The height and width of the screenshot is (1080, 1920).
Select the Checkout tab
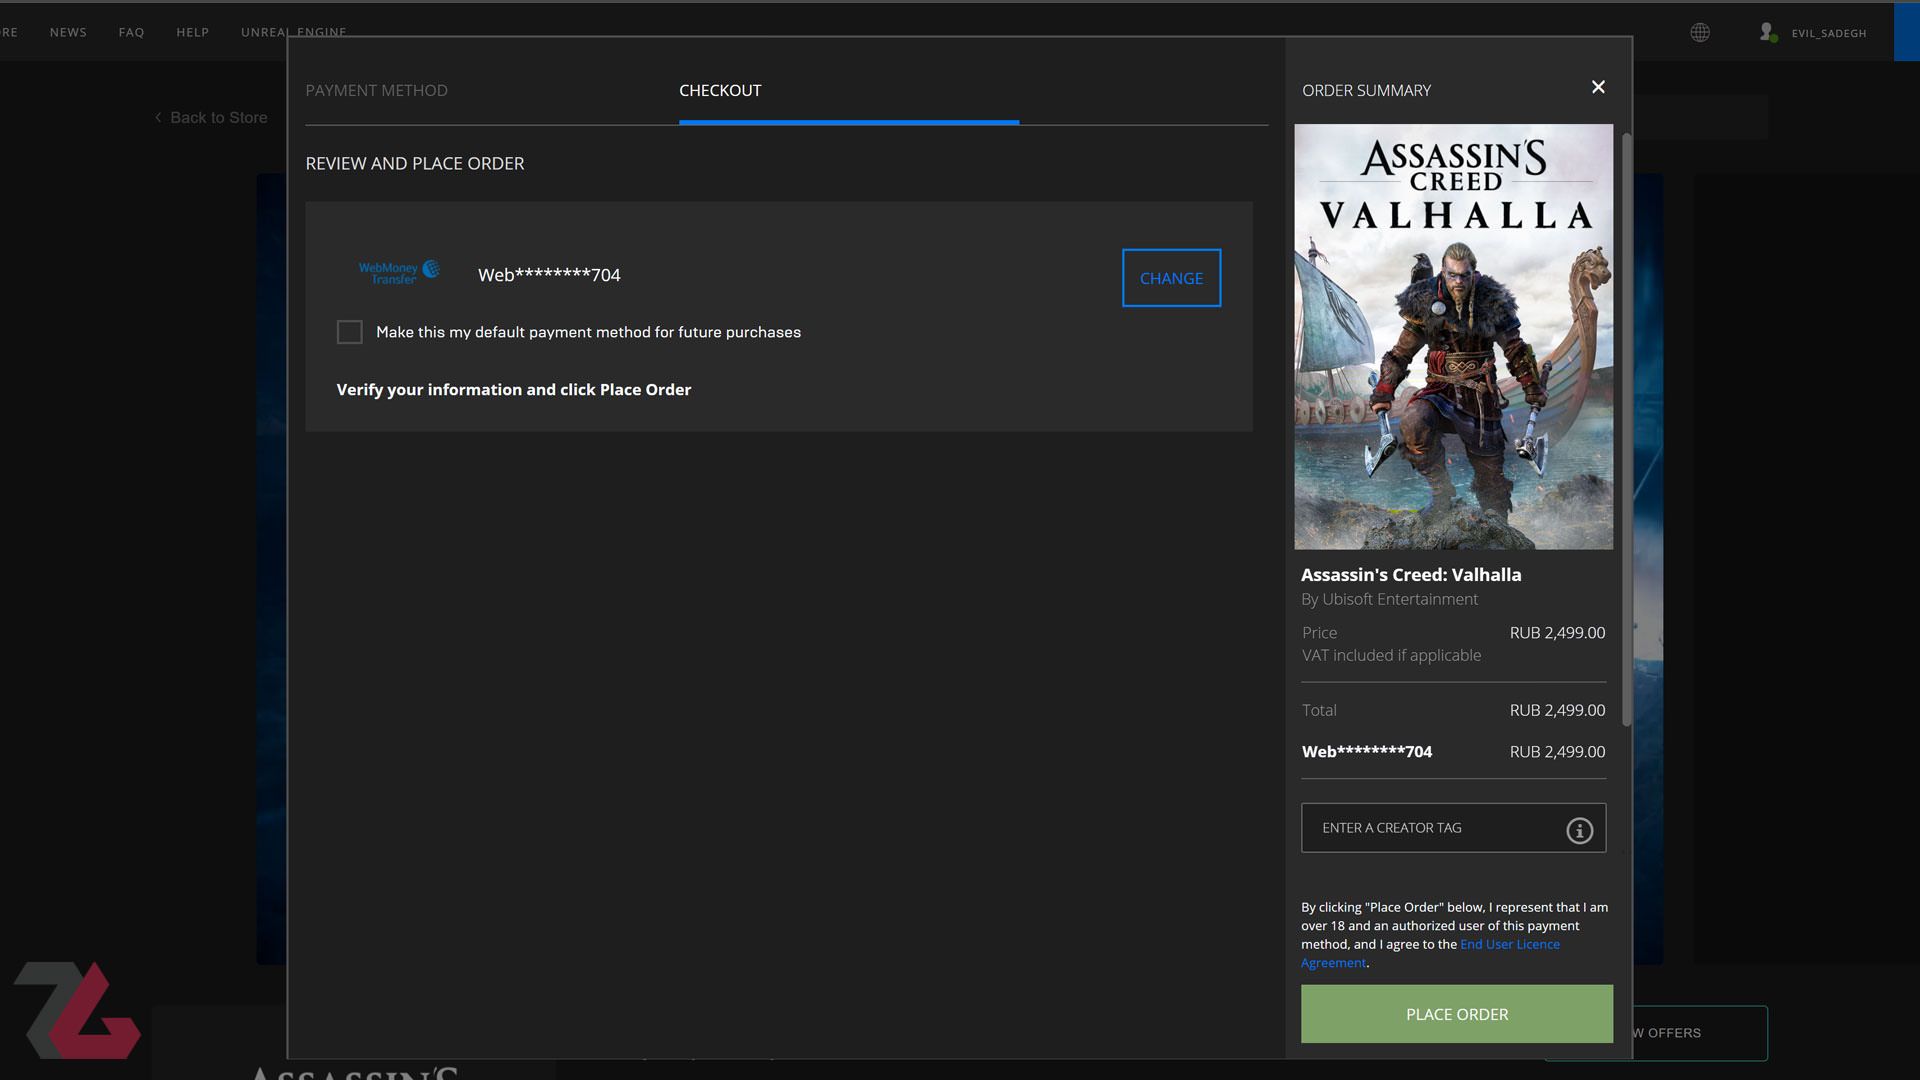click(720, 90)
